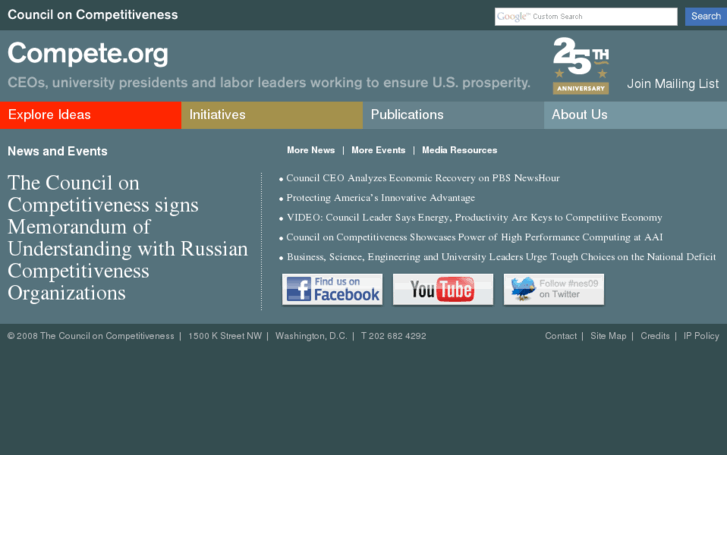
Task: Click the IP Policy footer link
Action: tap(701, 336)
